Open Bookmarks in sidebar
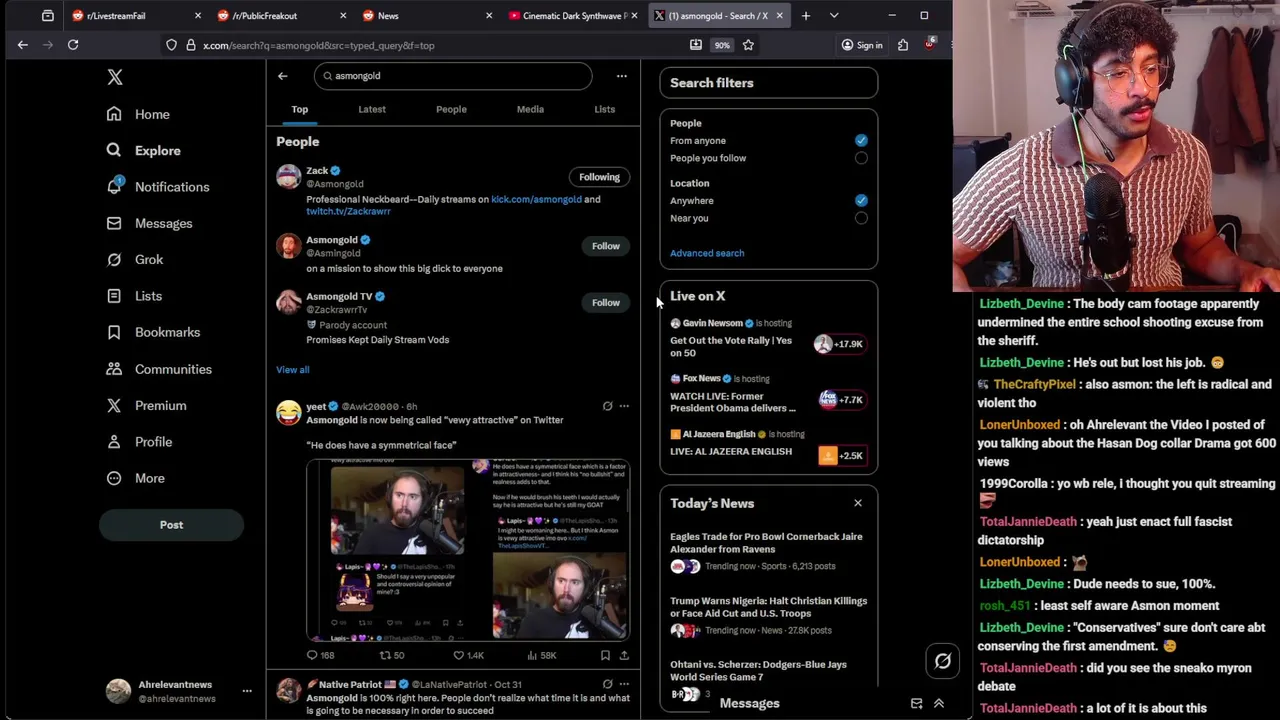 tap(153, 332)
